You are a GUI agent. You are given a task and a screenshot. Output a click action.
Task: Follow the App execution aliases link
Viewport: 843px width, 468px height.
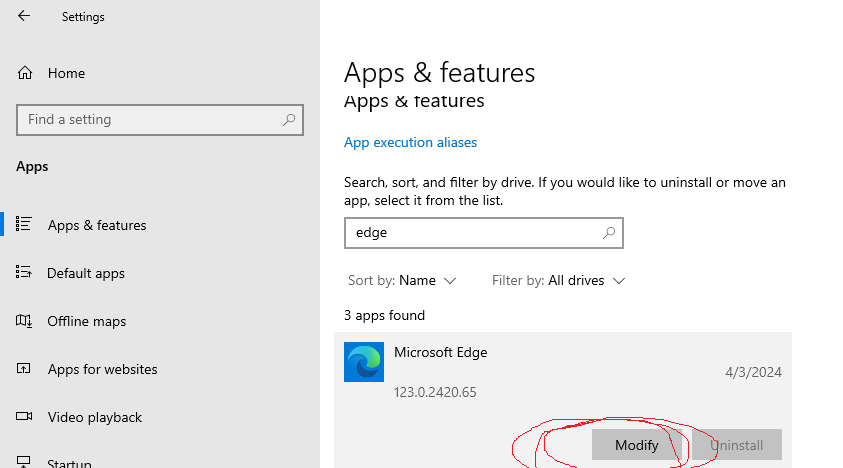click(410, 143)
